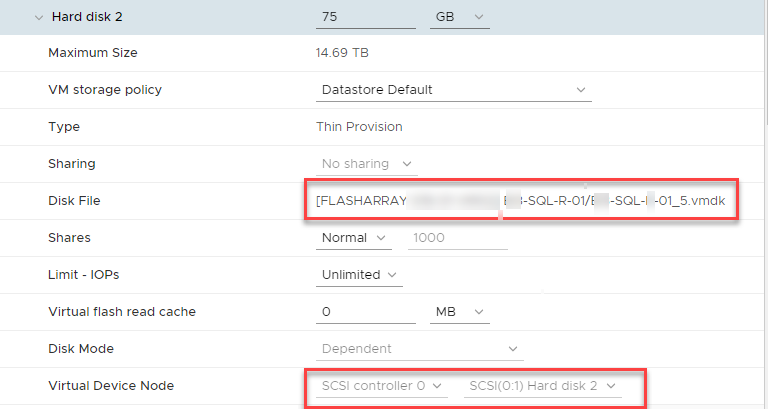Edit the Hard disk 2 size field
The width and height of the screenshot is (768, 409).
(x=366, y=17)
